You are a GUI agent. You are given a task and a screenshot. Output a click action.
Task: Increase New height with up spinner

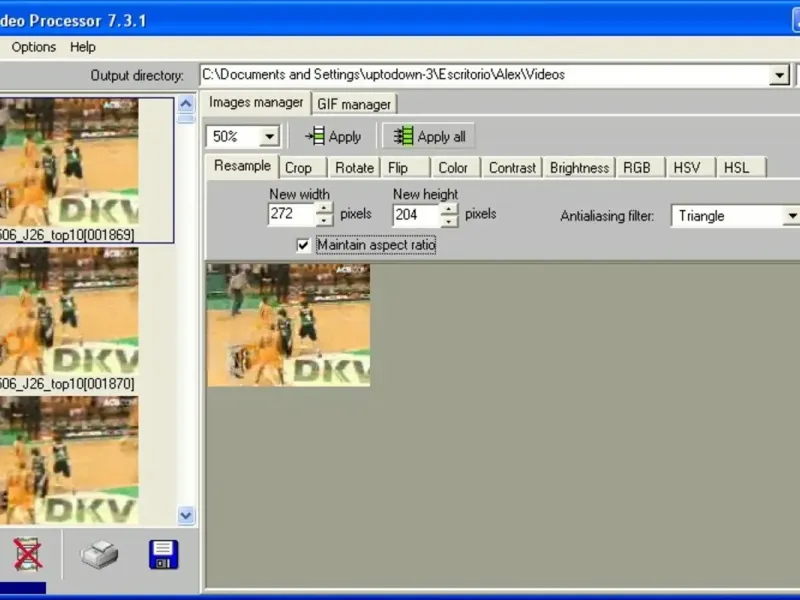(449, 209)
